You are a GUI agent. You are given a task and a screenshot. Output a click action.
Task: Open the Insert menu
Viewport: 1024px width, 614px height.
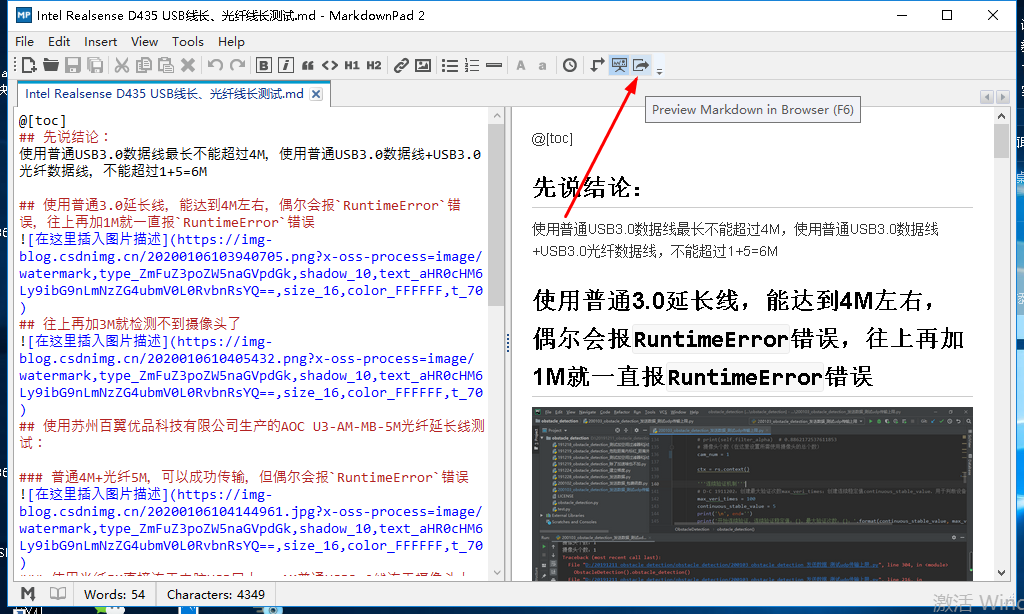coord(100,41)
